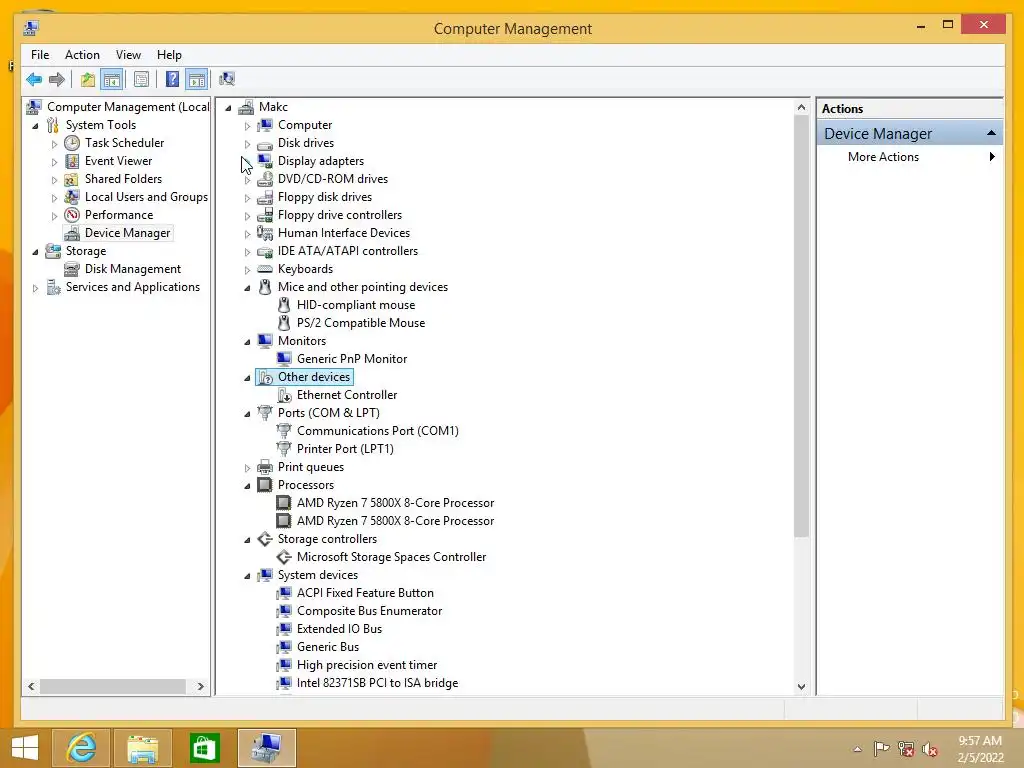
Task: Open Windows Store from taskbar
Action: [x=204, y=748]
